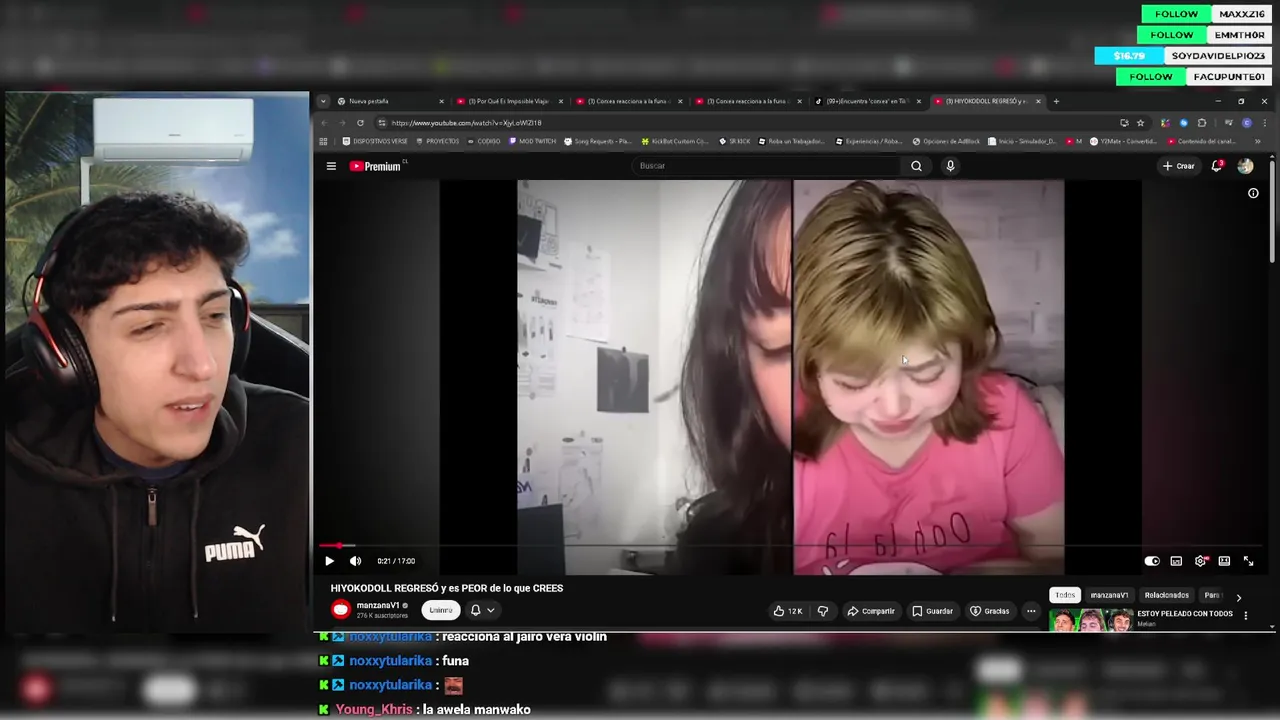Open YouTube notifications bell

(1217, 166)
